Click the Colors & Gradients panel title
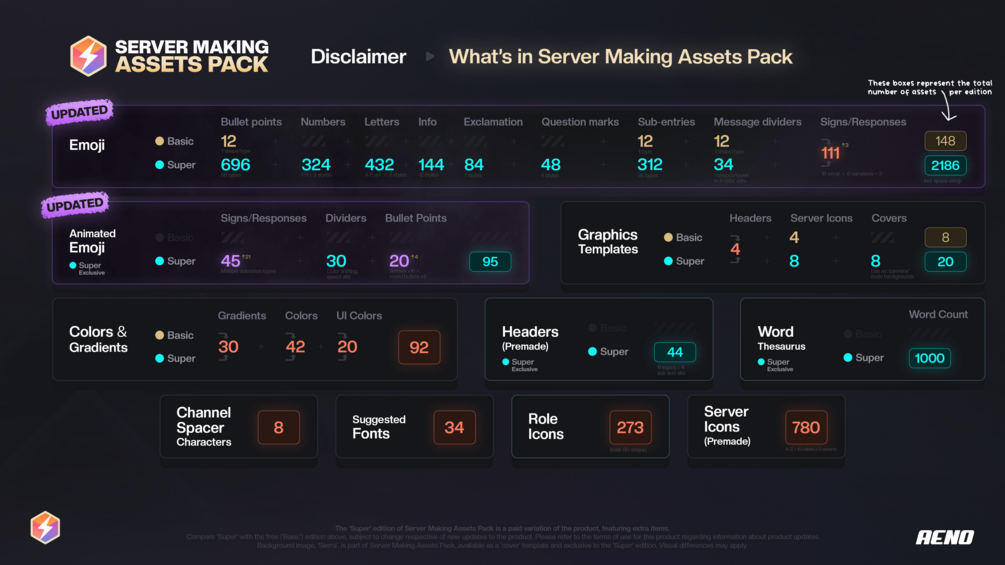 pos(98,340)
